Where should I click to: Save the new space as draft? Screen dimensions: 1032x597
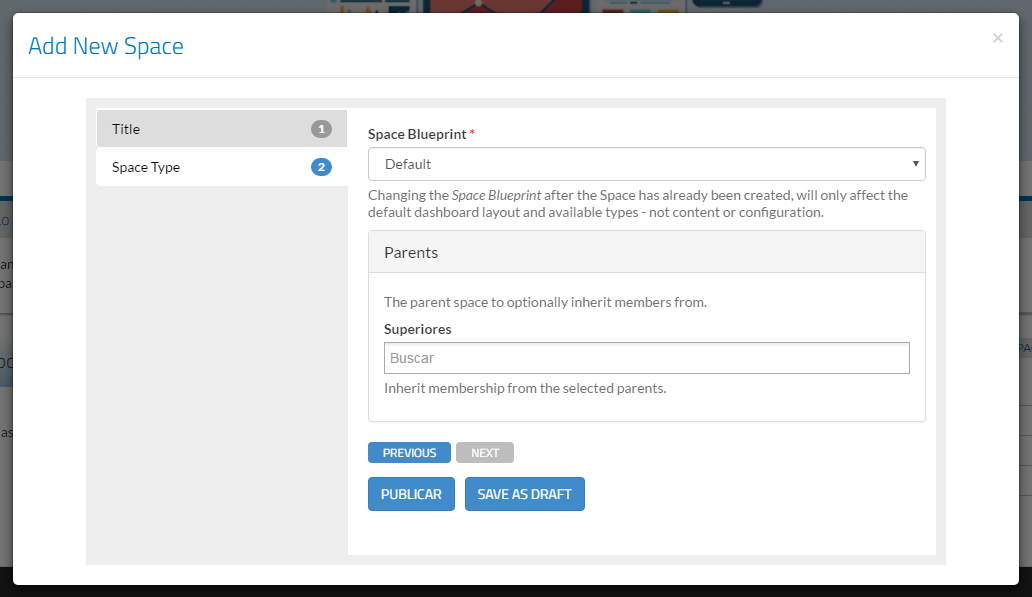click(524, 493)
